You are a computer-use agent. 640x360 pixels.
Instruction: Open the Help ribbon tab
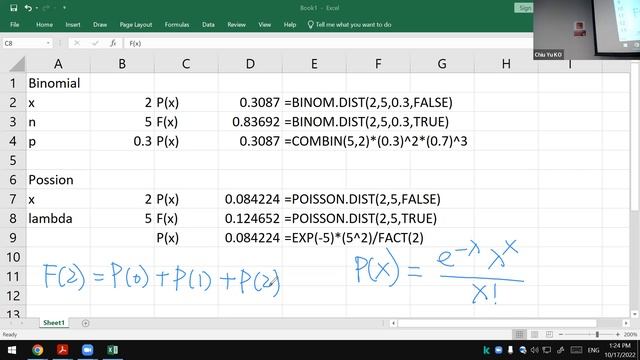[290, 25]
